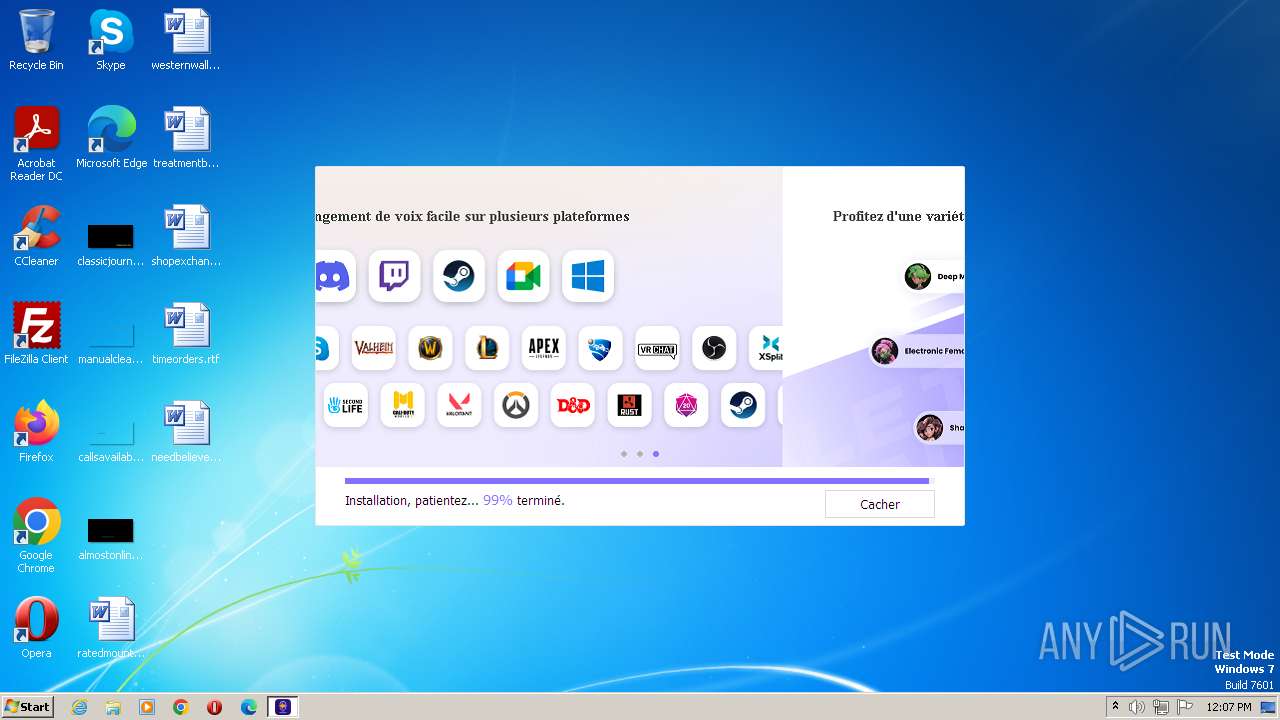This screenshot has width=1280, height=720.
Task: Go to the first carousel page dot
Action: 624,454
